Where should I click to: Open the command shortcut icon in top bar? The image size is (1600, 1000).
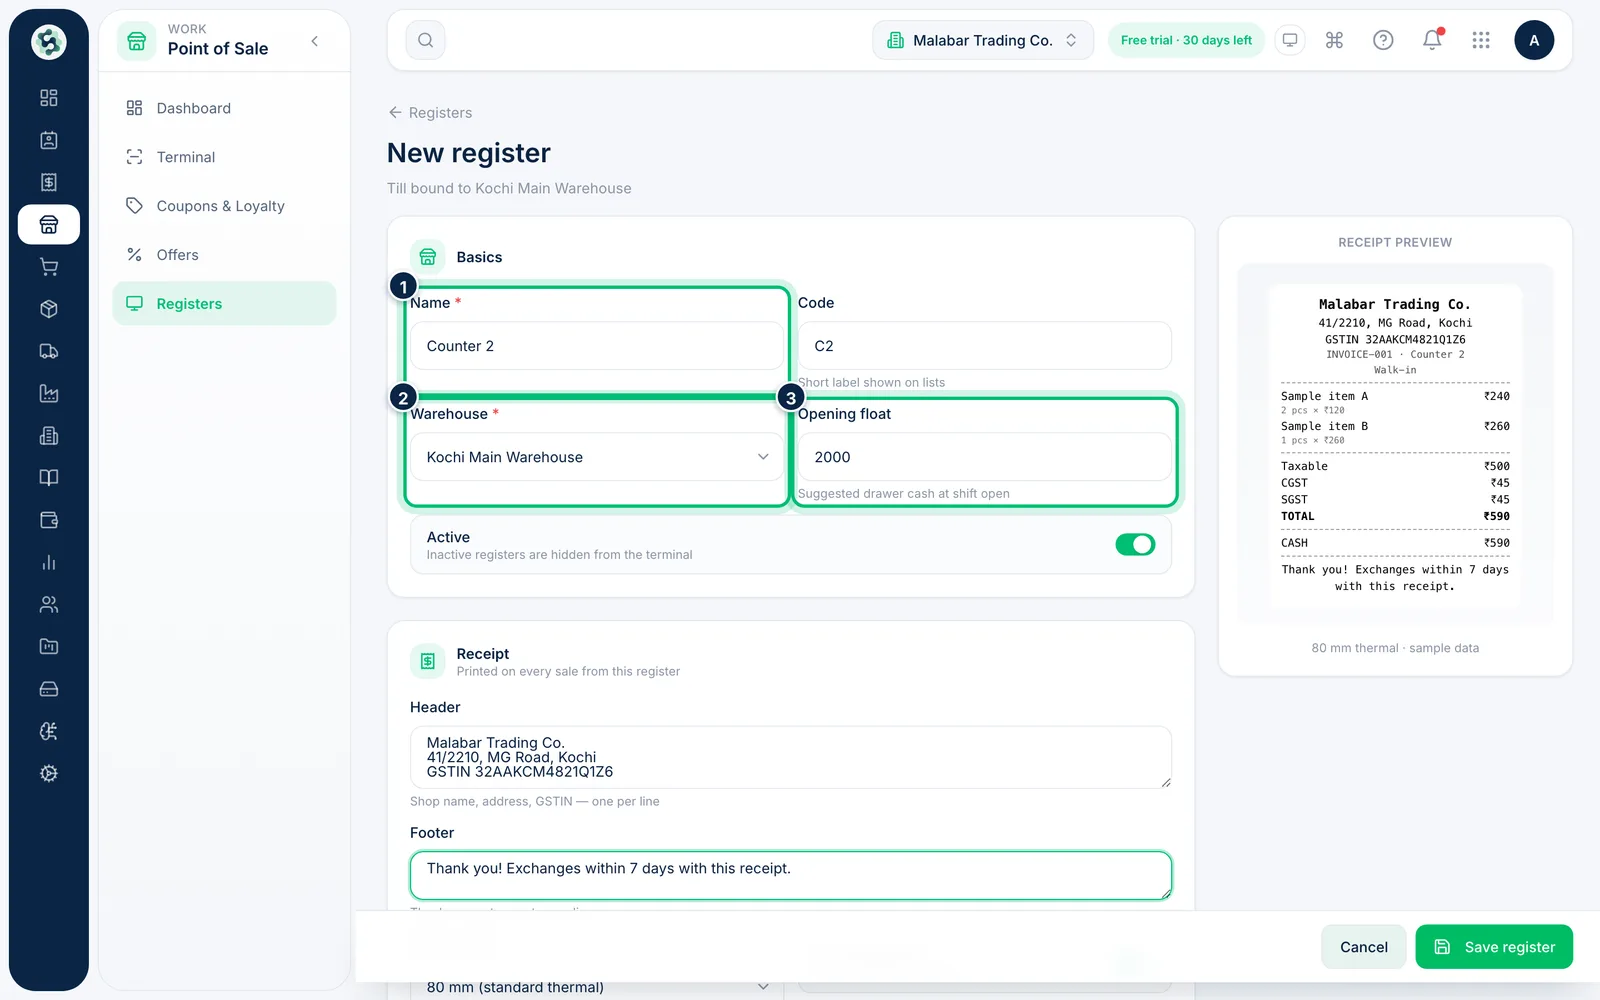(x=1334, y=40)
